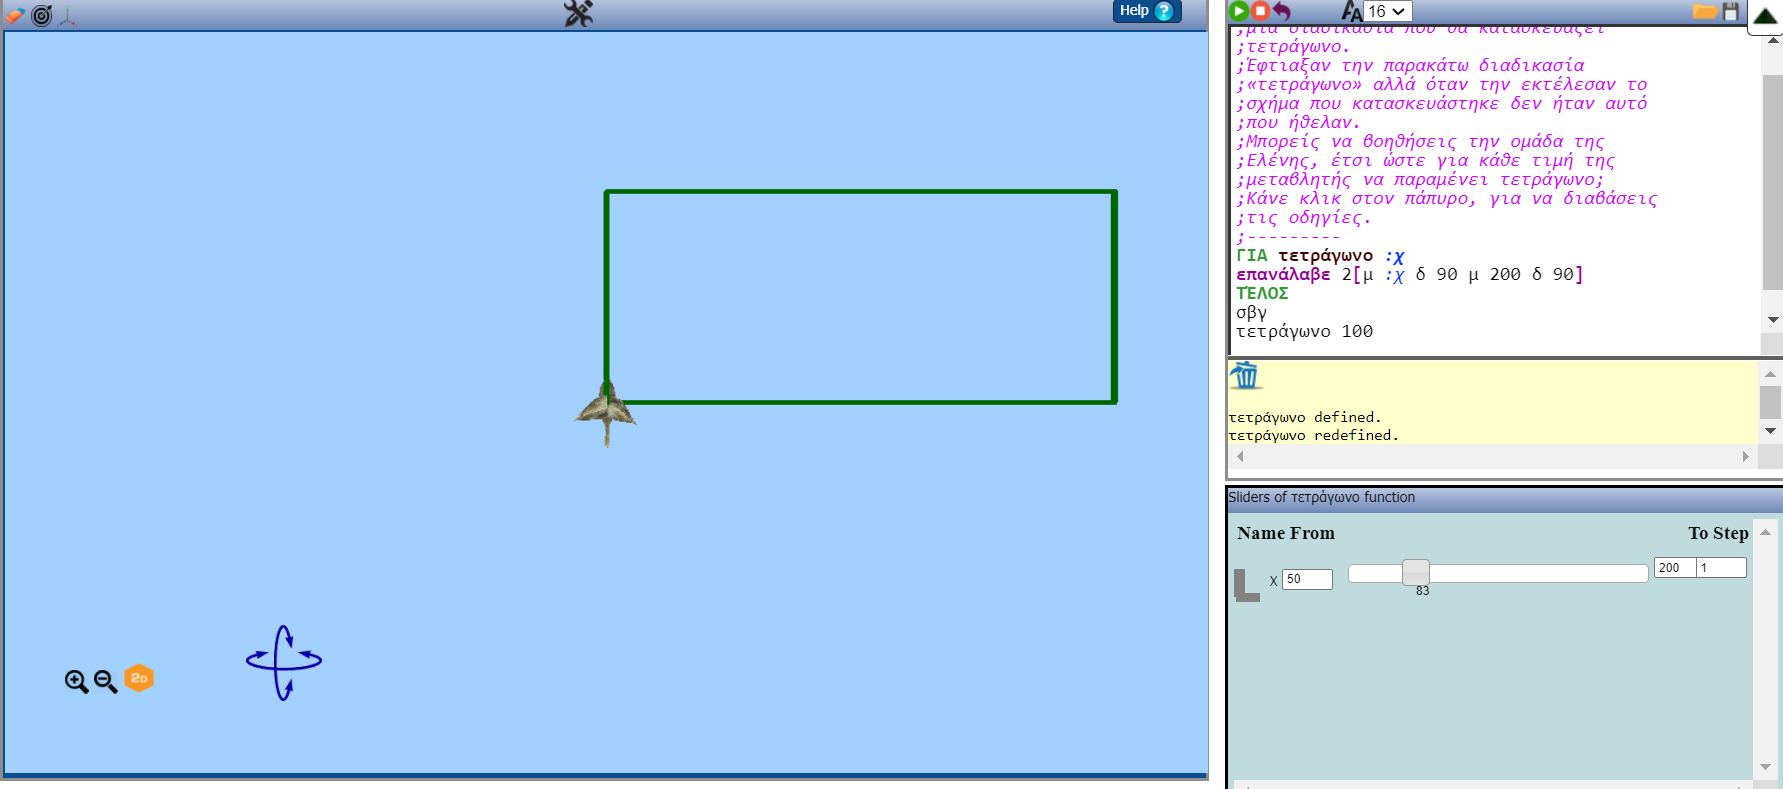Click the target icon in the canvas toolbar

(42, 15)
